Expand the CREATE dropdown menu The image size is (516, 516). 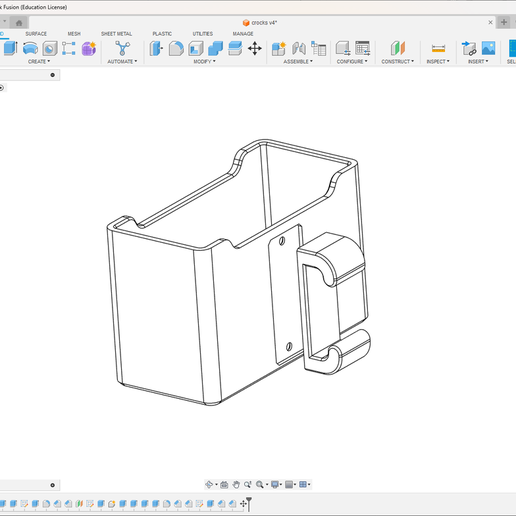click(39, 62)
